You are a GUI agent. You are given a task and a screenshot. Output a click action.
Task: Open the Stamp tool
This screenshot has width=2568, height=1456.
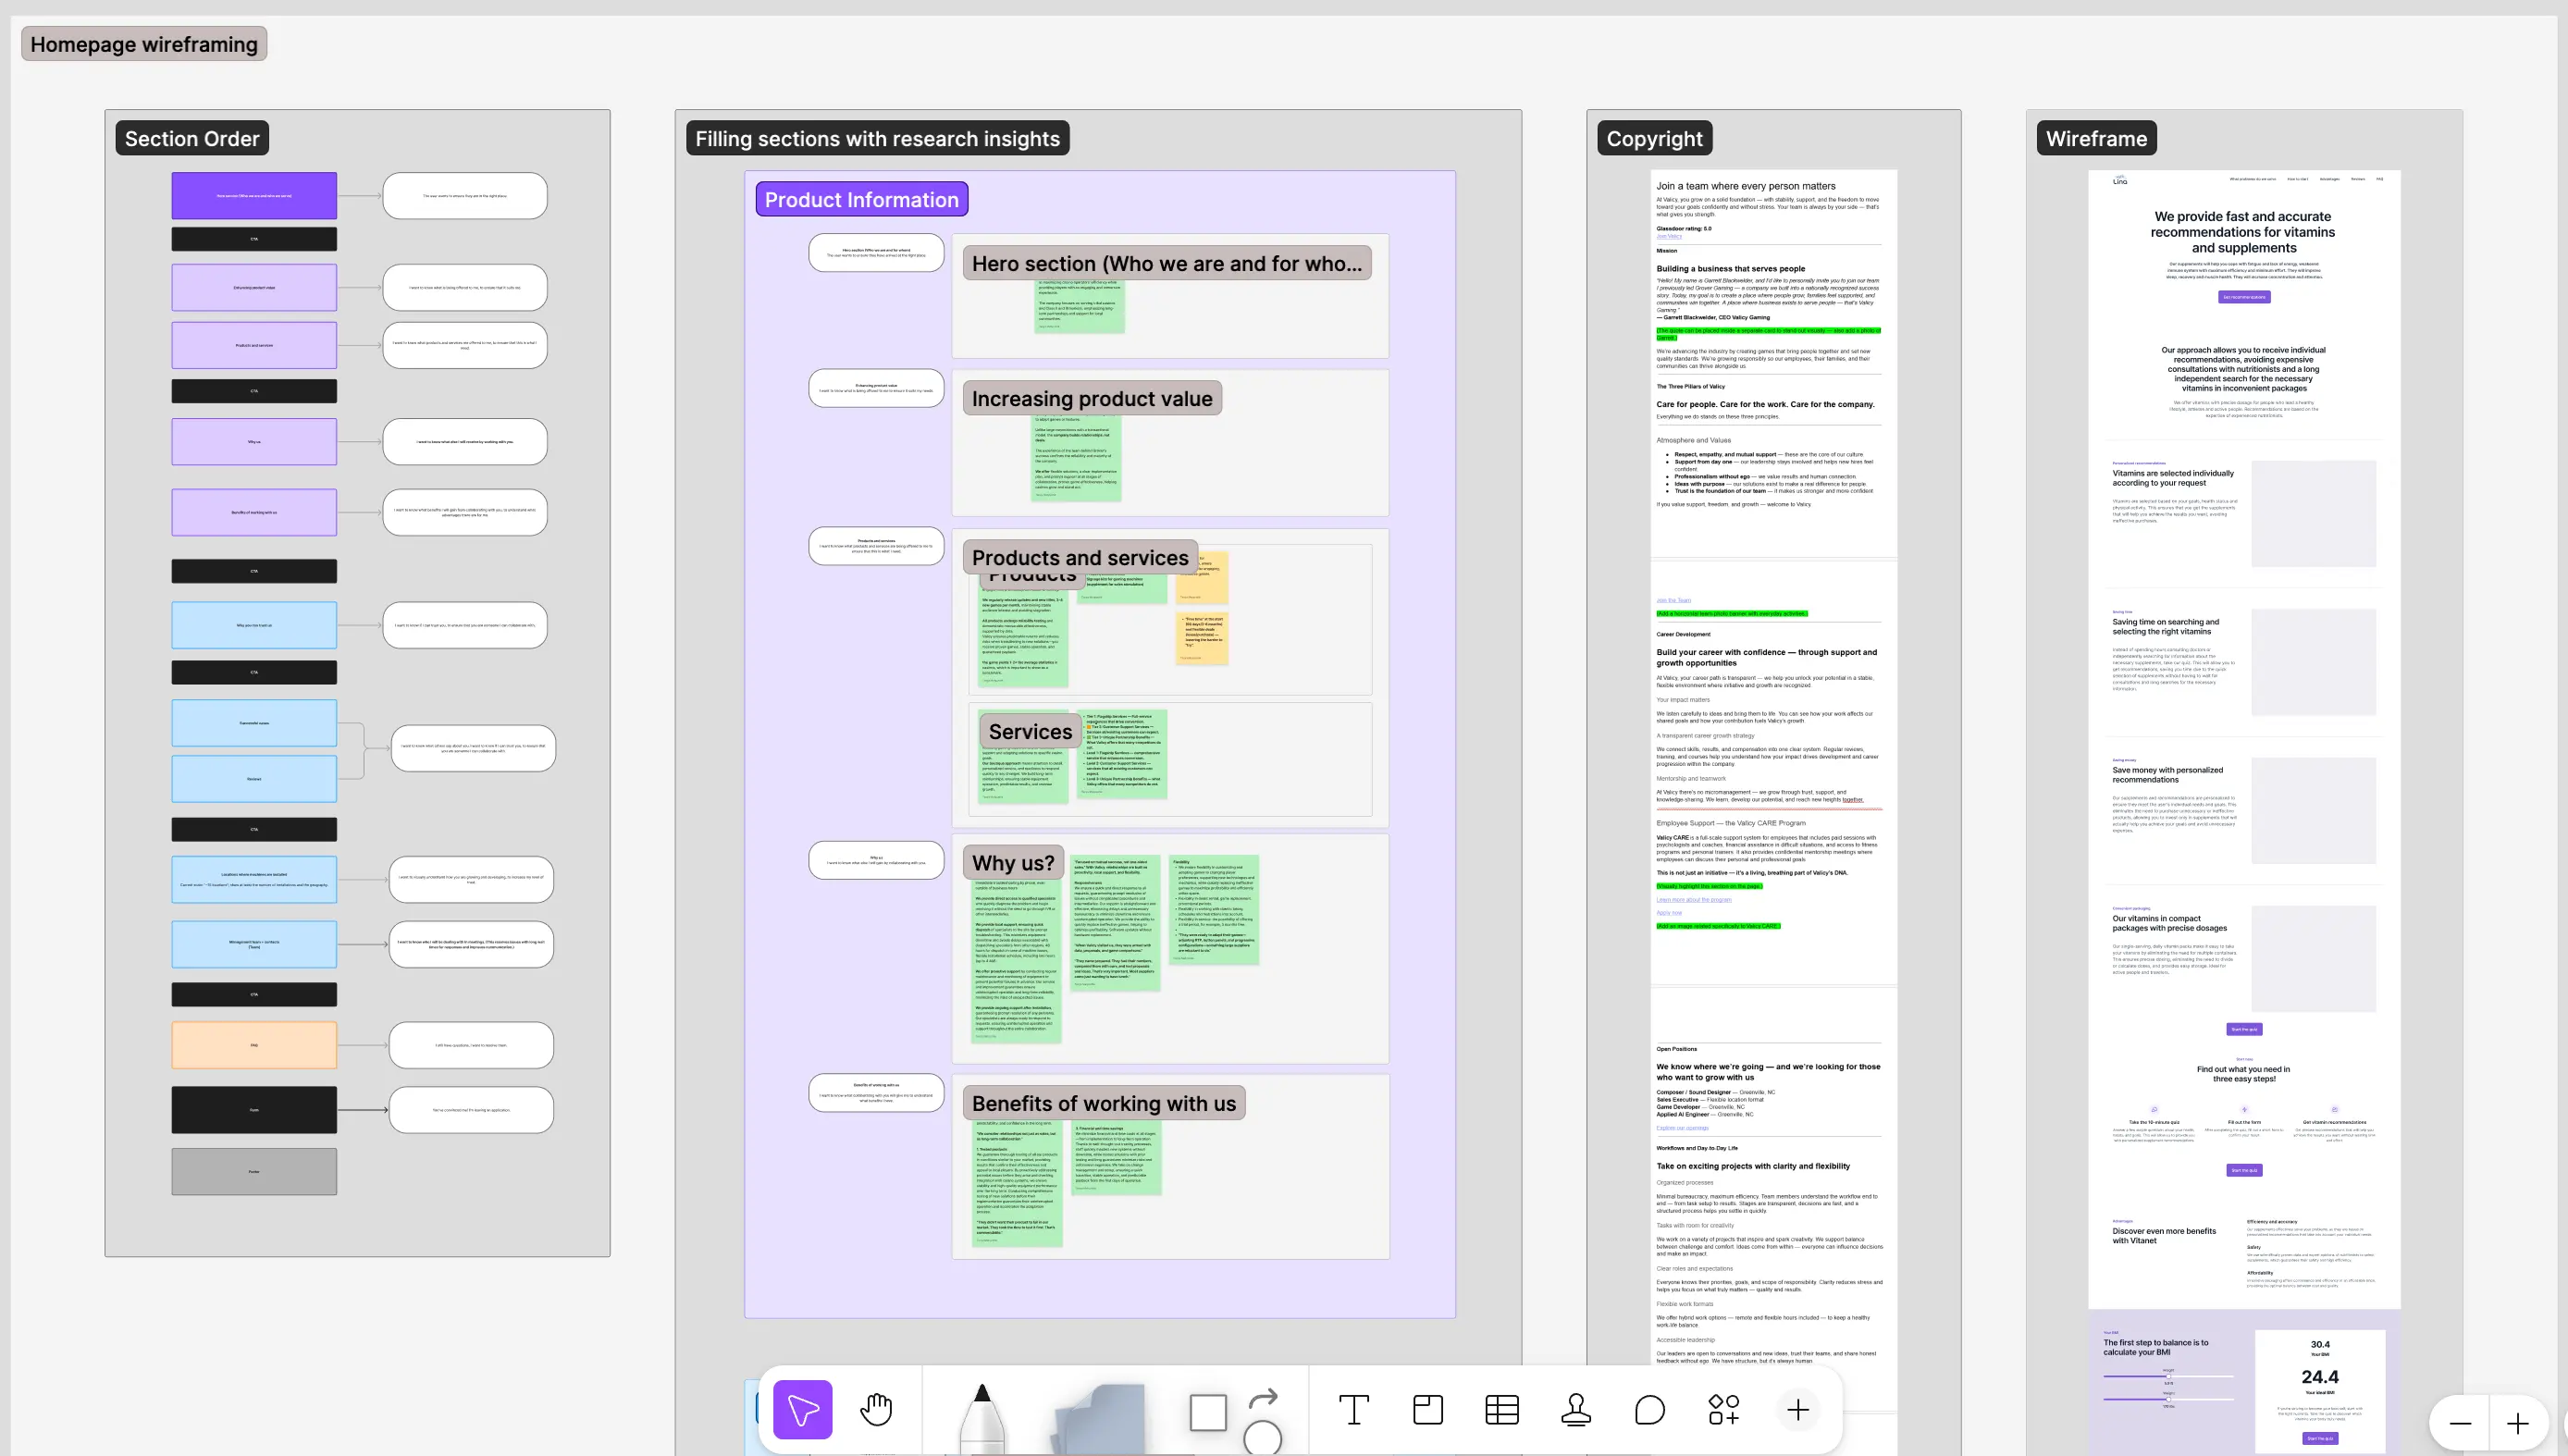pyautogui.click(x=1576, y=1410)
